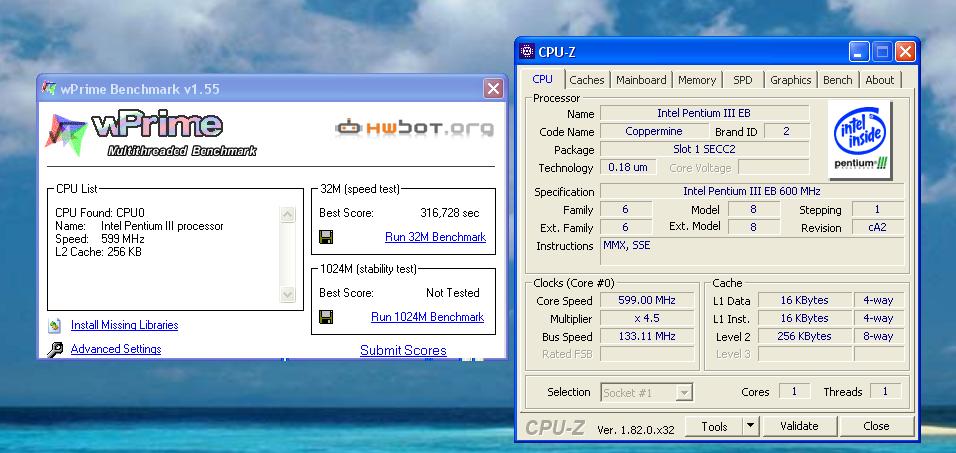
Task: Run the 1024M Benchmark
Action: coord(427,317)
